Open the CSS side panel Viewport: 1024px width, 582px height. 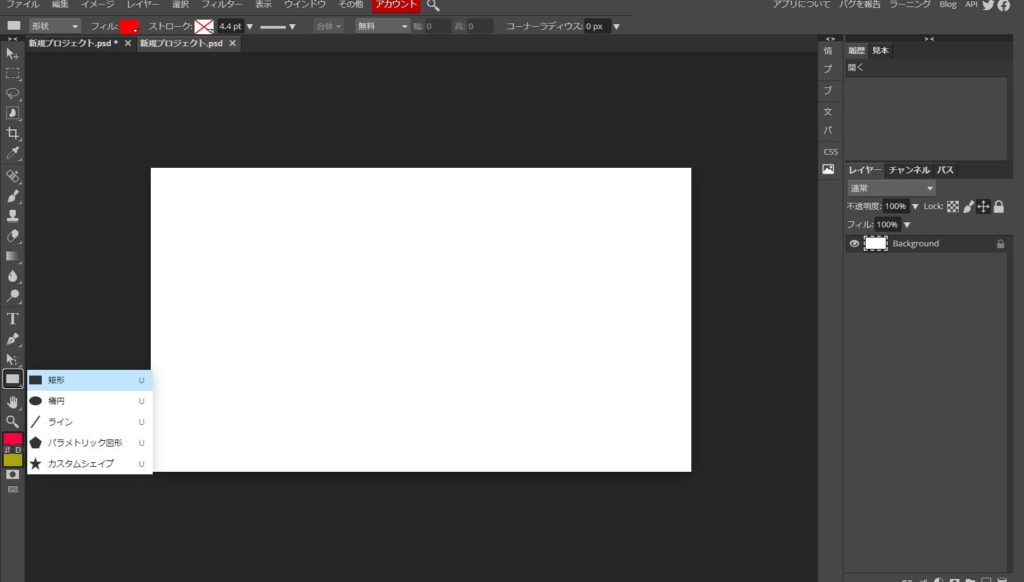point(830,151)
